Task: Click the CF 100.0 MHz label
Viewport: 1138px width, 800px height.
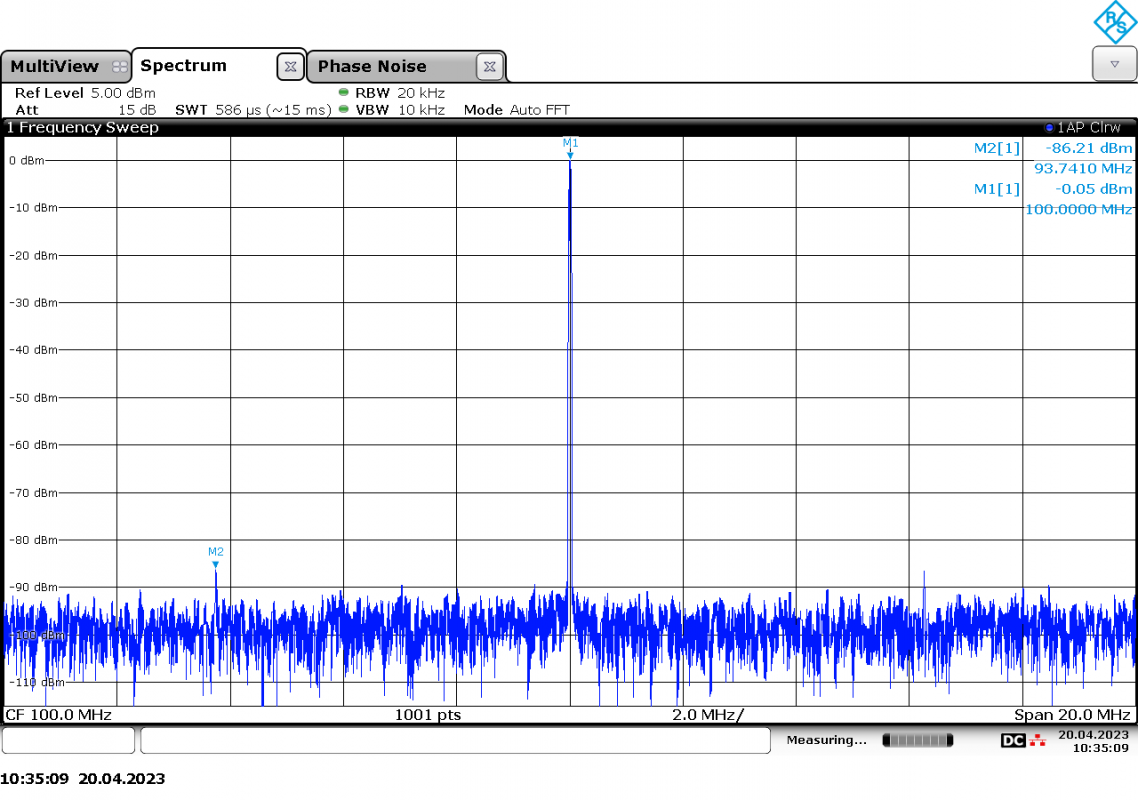Action: click(59, 714)
